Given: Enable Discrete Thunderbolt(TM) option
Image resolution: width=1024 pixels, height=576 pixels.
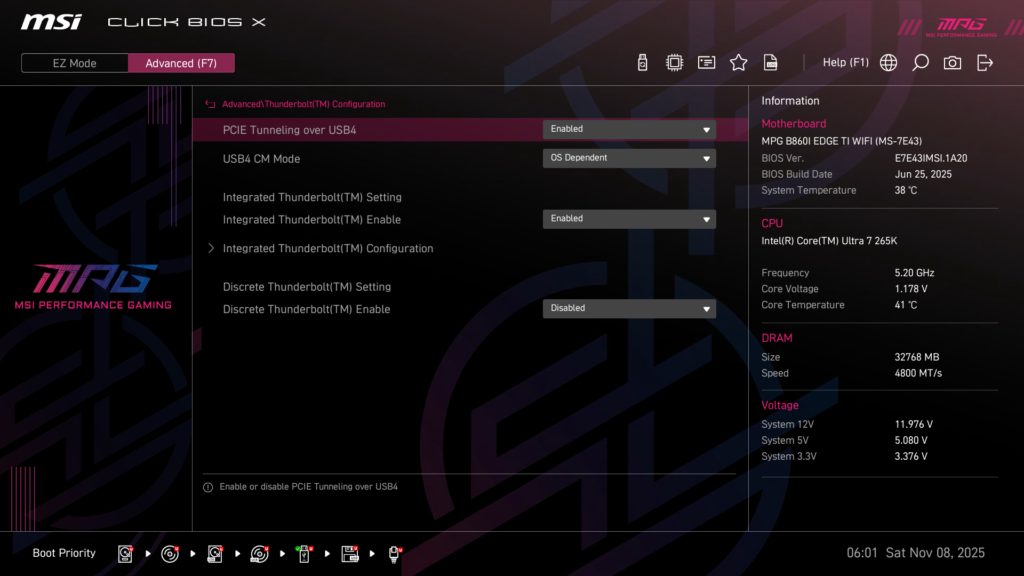Looking at the screenshot, I should pos(628,308).
